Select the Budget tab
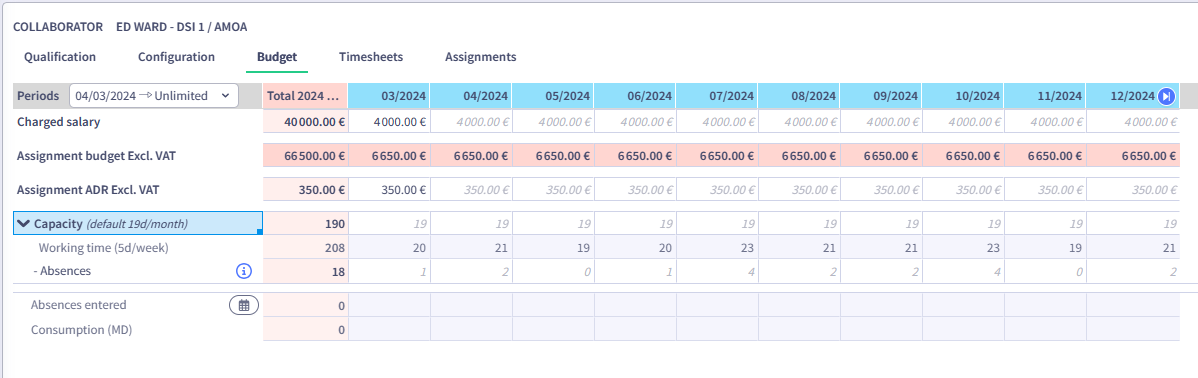 [x=277, y=57]
